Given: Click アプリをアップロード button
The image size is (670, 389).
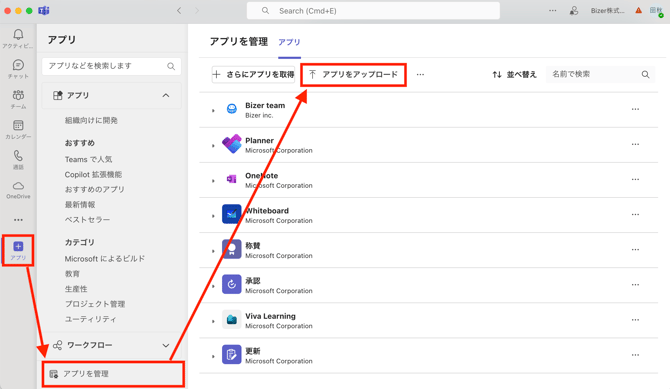Looking at the screenshot, I should tap(353, 74).
